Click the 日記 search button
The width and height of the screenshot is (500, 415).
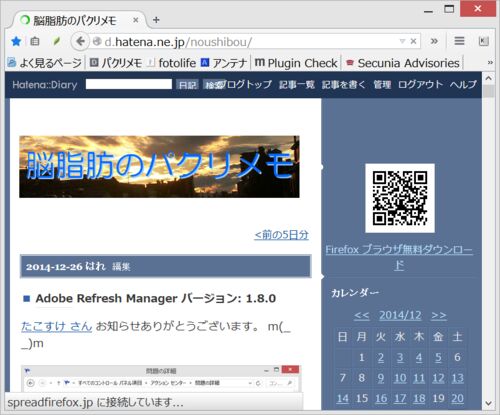click(187, 85)
